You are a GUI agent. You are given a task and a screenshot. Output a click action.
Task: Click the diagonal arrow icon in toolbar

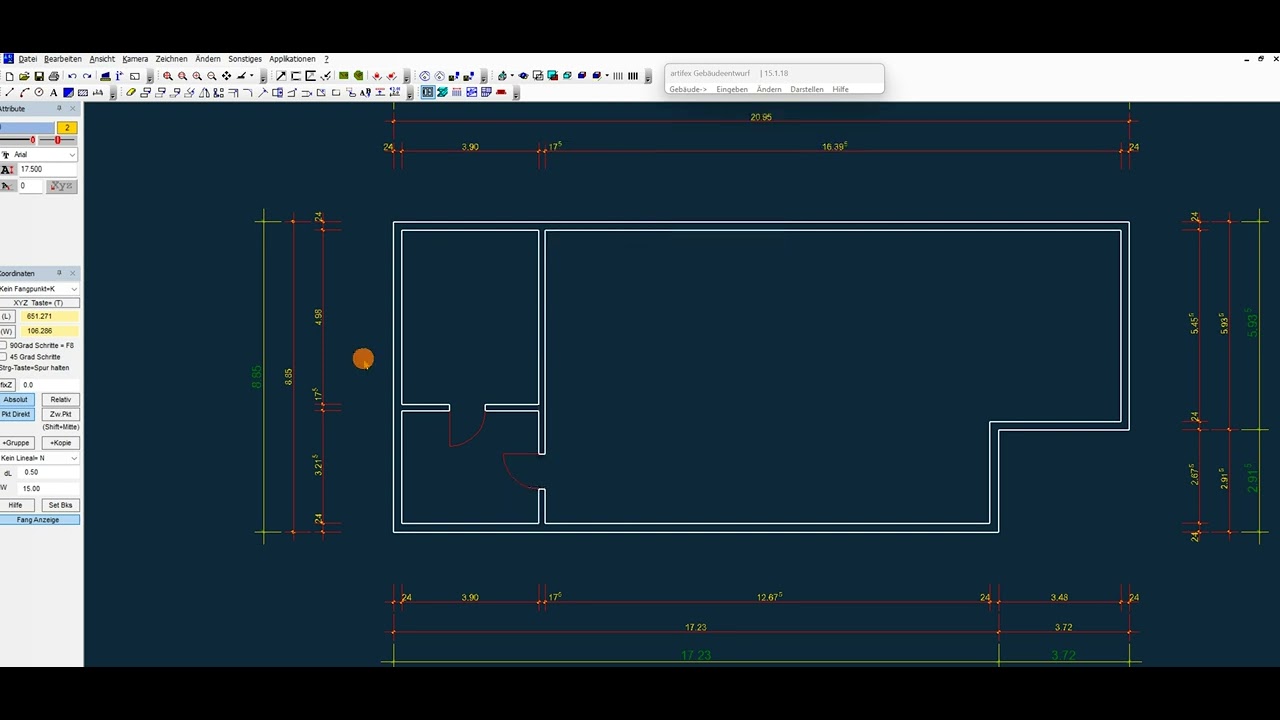tap(281, 76)
